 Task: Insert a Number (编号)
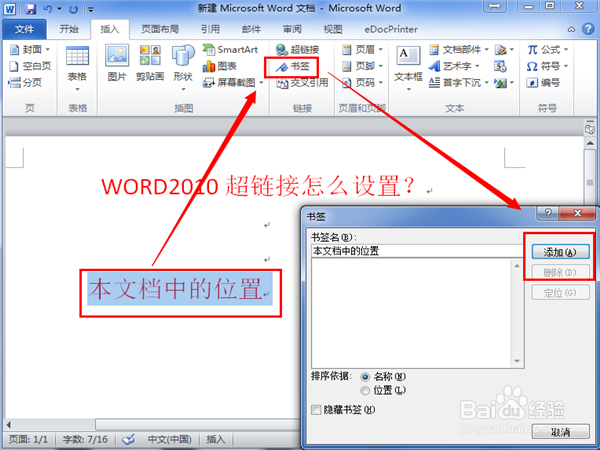point(543,82)
